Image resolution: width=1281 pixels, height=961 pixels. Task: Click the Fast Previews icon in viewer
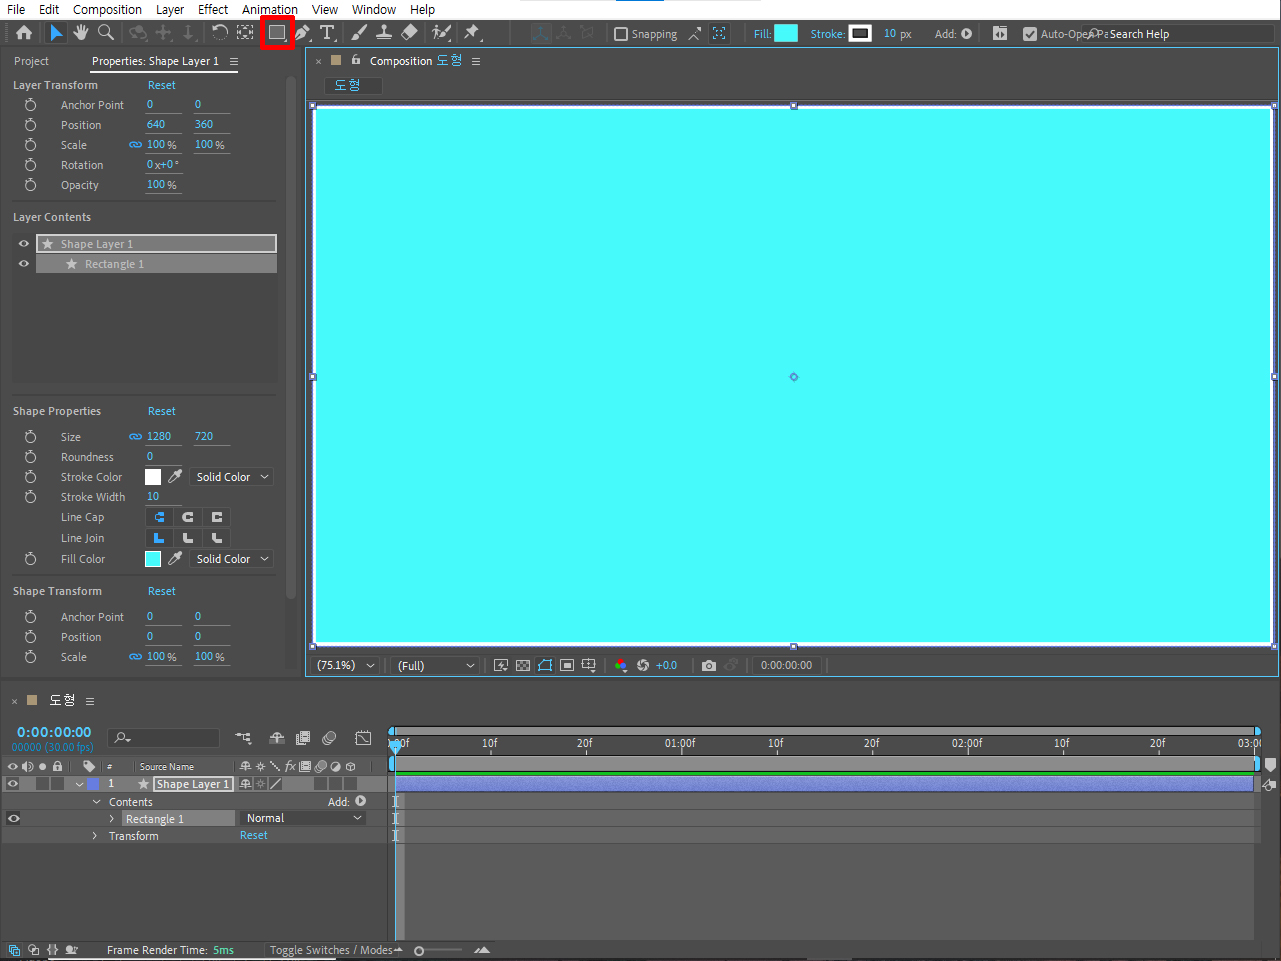pos(501,665)
